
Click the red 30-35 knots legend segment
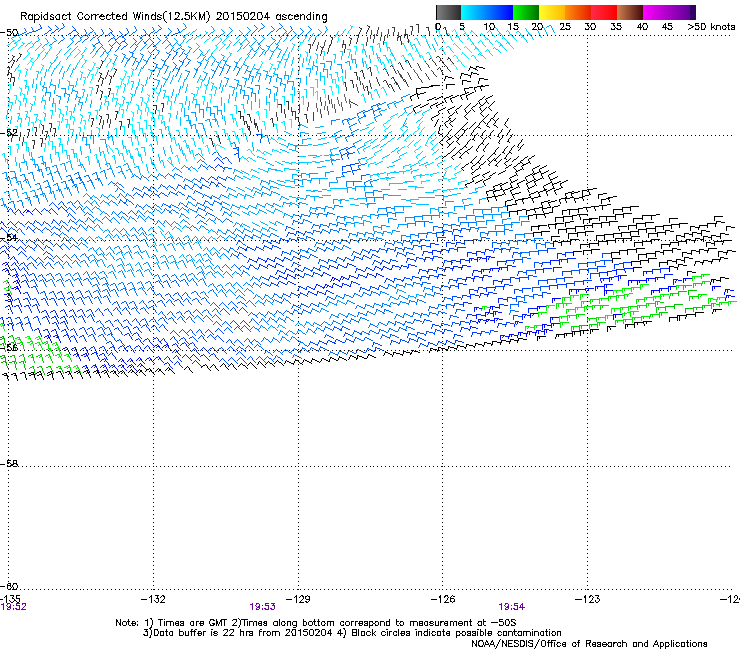604,12
